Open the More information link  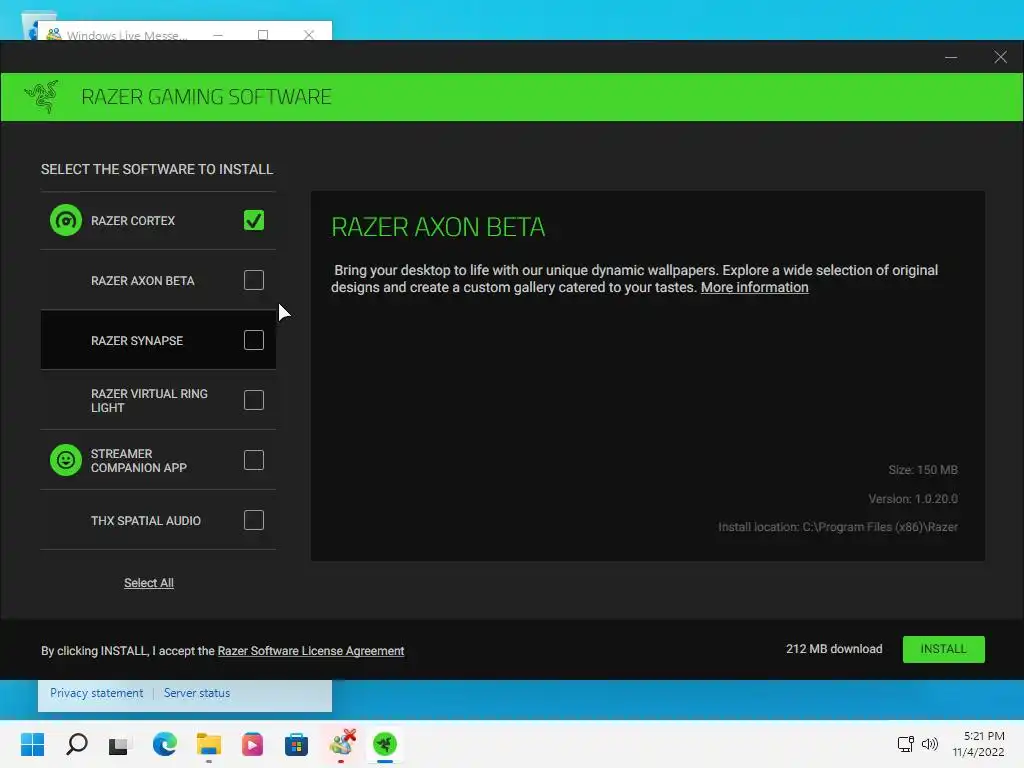click(754, 287)
